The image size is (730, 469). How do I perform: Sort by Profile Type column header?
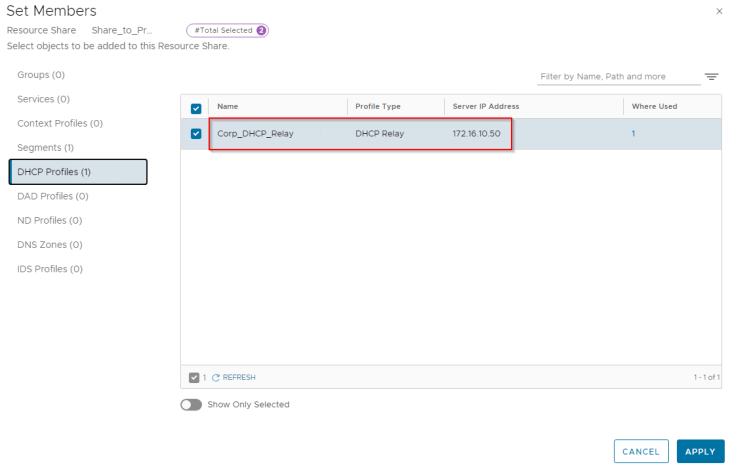(378, 107)
